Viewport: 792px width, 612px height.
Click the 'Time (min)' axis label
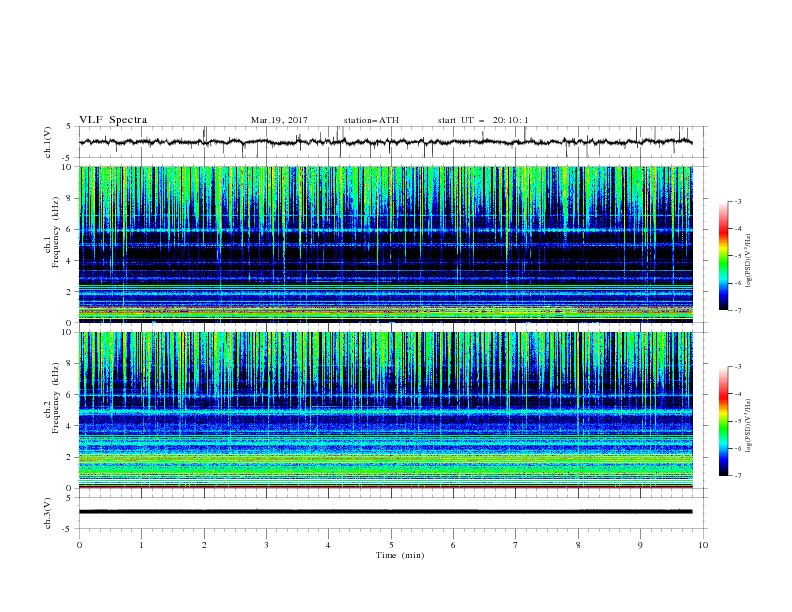[x=400, y=555]
